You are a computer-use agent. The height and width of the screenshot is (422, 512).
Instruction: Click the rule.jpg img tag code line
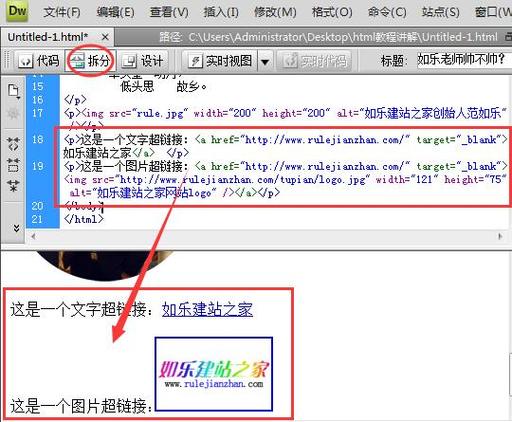(286, 113)
